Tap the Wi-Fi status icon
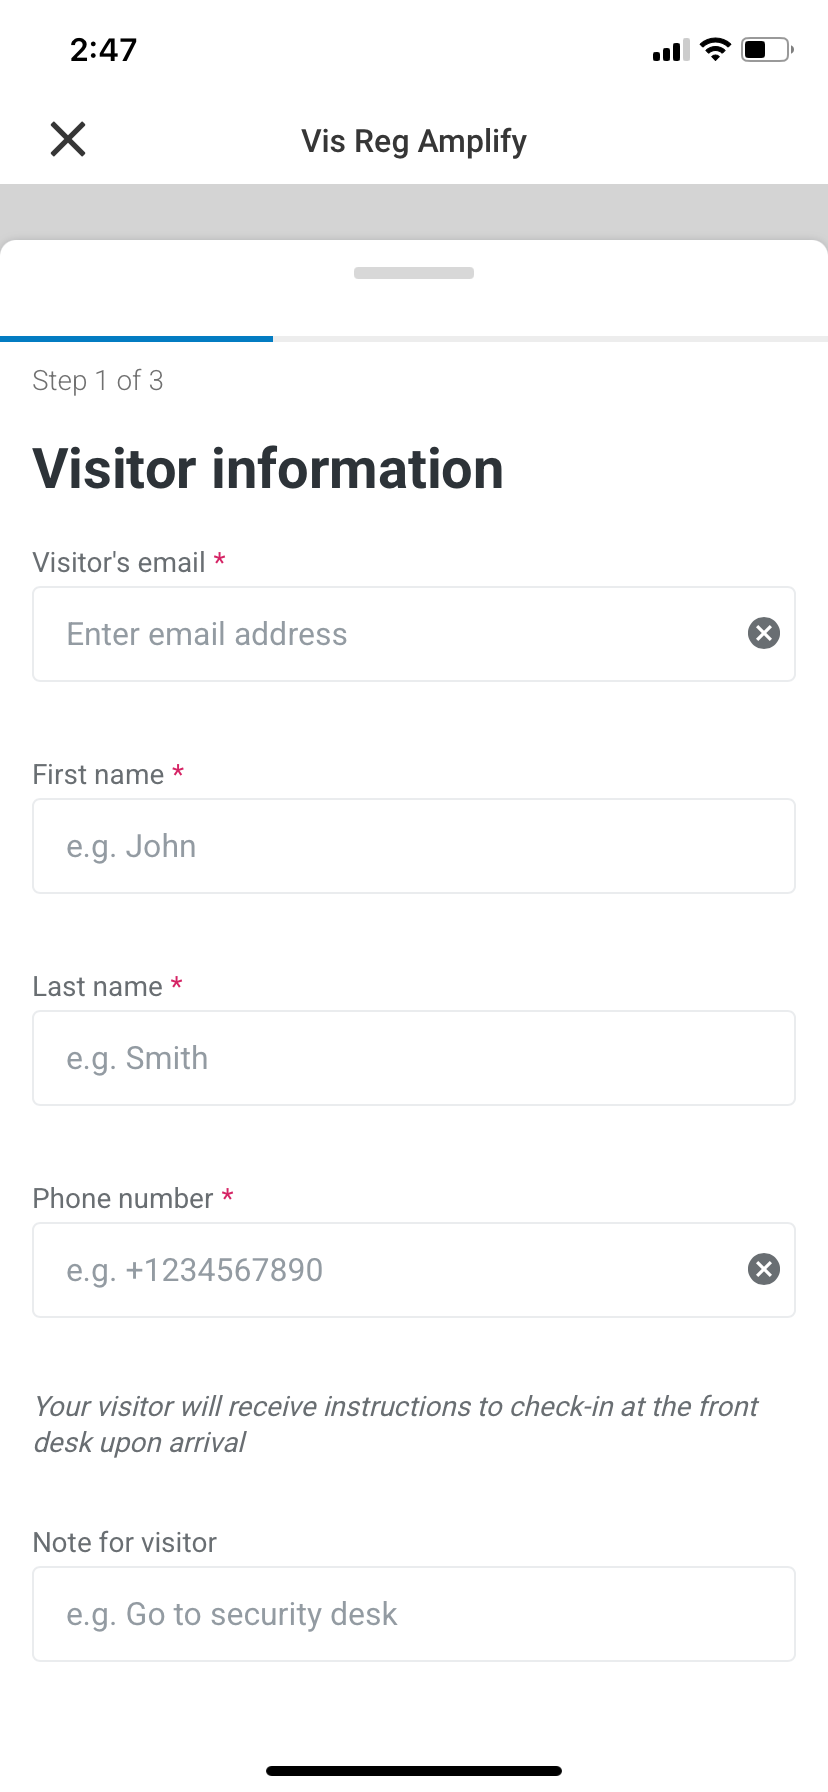This screenshot has width=828, height=1792. click(x=715, y=49)
